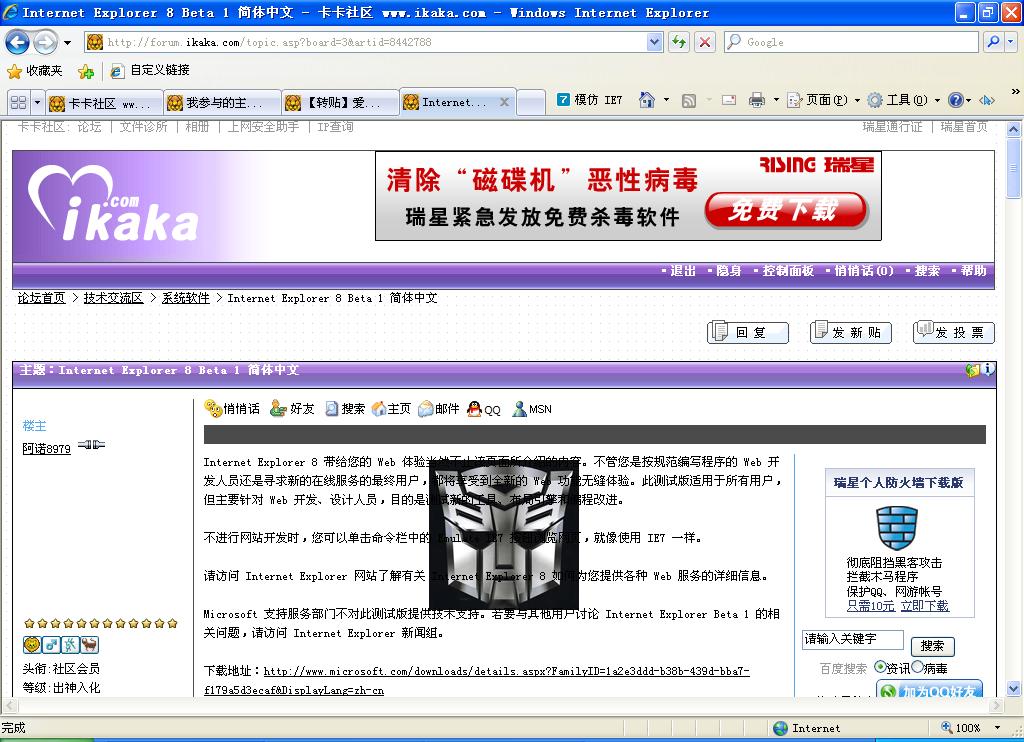Open the 论坛 link in top navigation

click(89, 127)
